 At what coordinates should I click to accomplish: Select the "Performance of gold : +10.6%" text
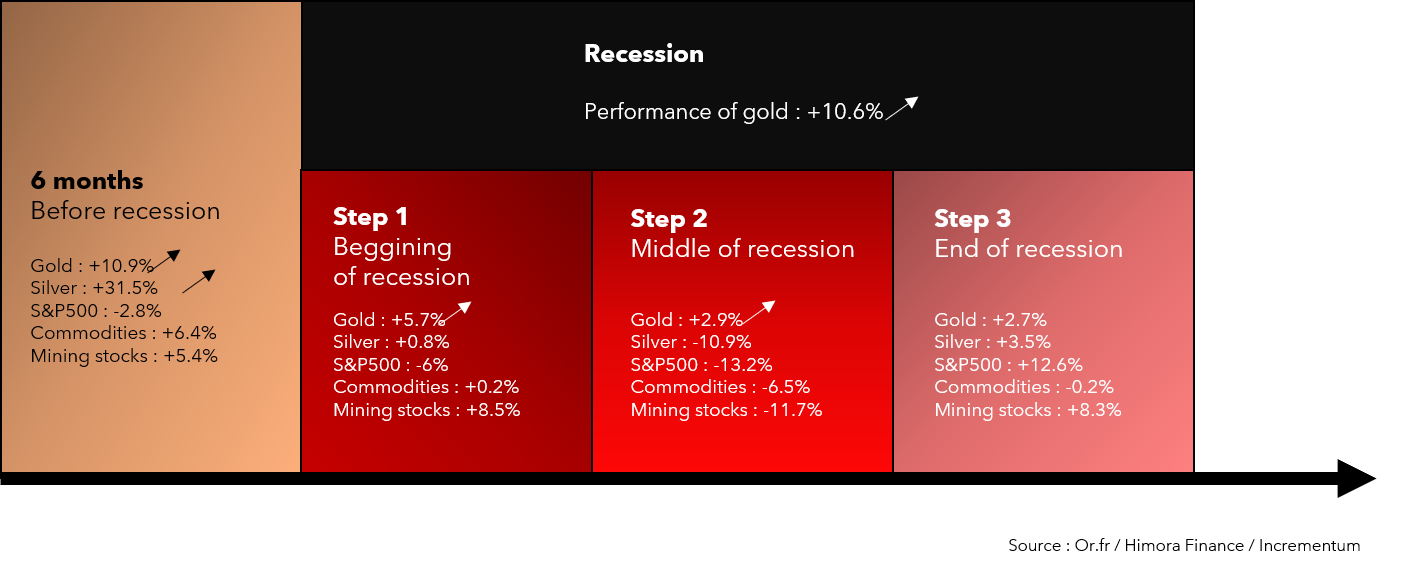[733, 112]
